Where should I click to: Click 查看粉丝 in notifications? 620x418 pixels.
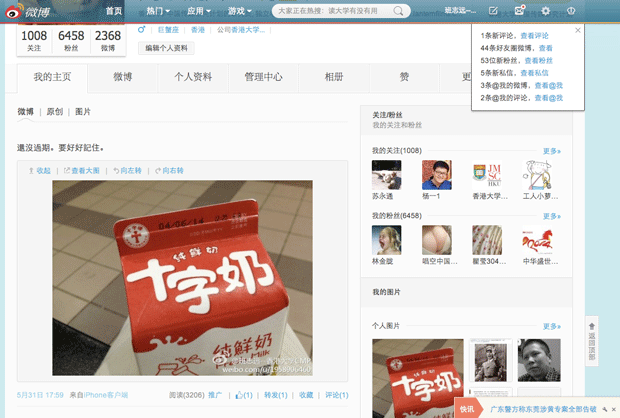tap(539, 61)
